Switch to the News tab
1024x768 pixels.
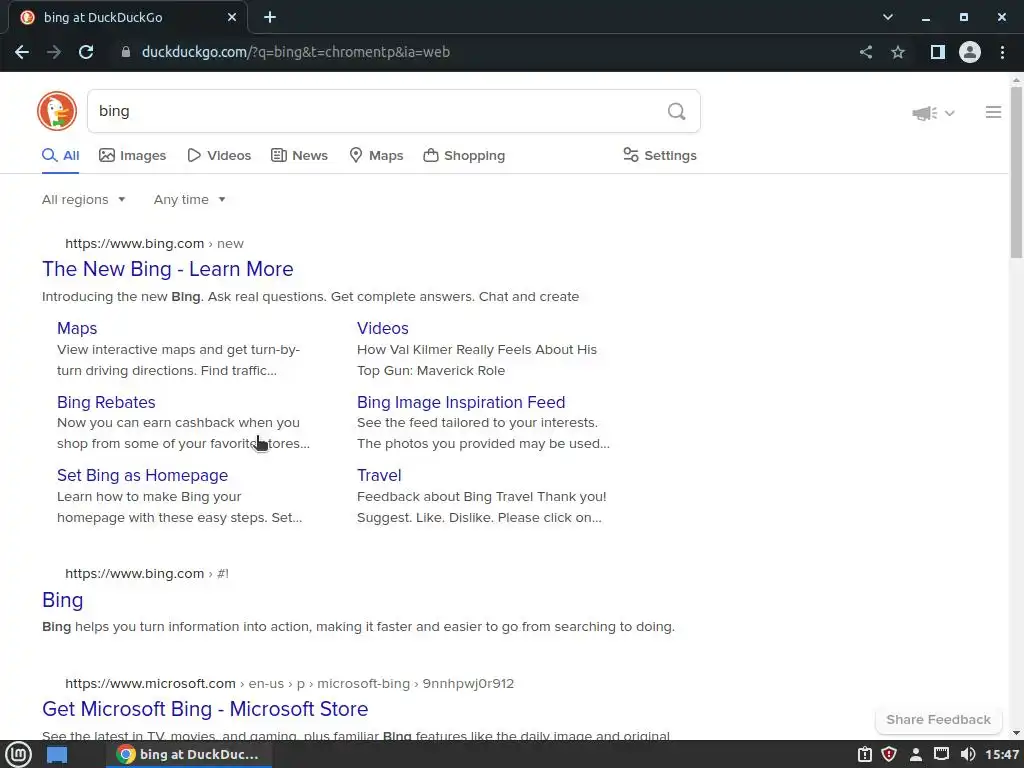[x=300, y=155]
